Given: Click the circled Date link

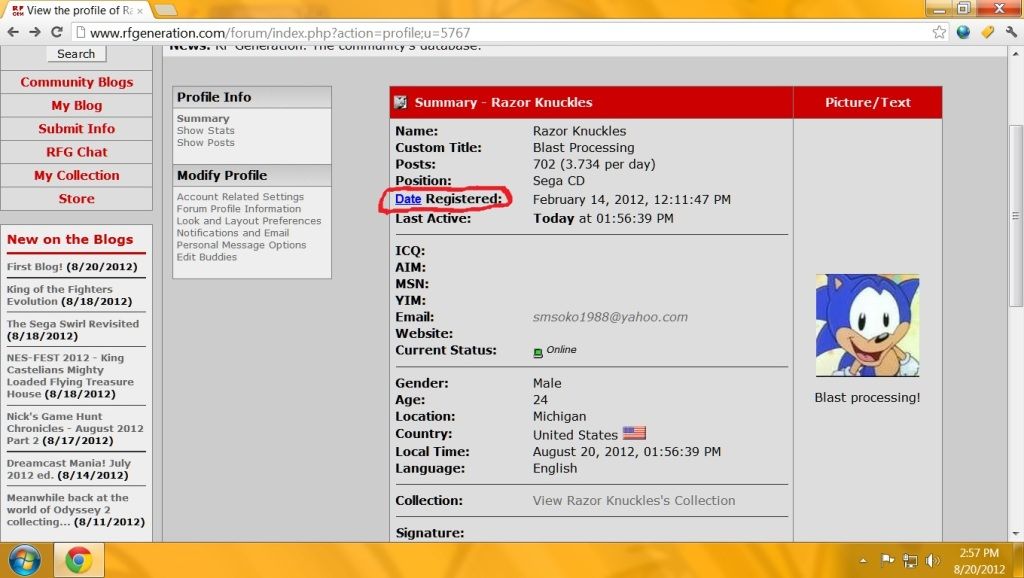Looking at the screenshot, I should click(x=408, y=199).
